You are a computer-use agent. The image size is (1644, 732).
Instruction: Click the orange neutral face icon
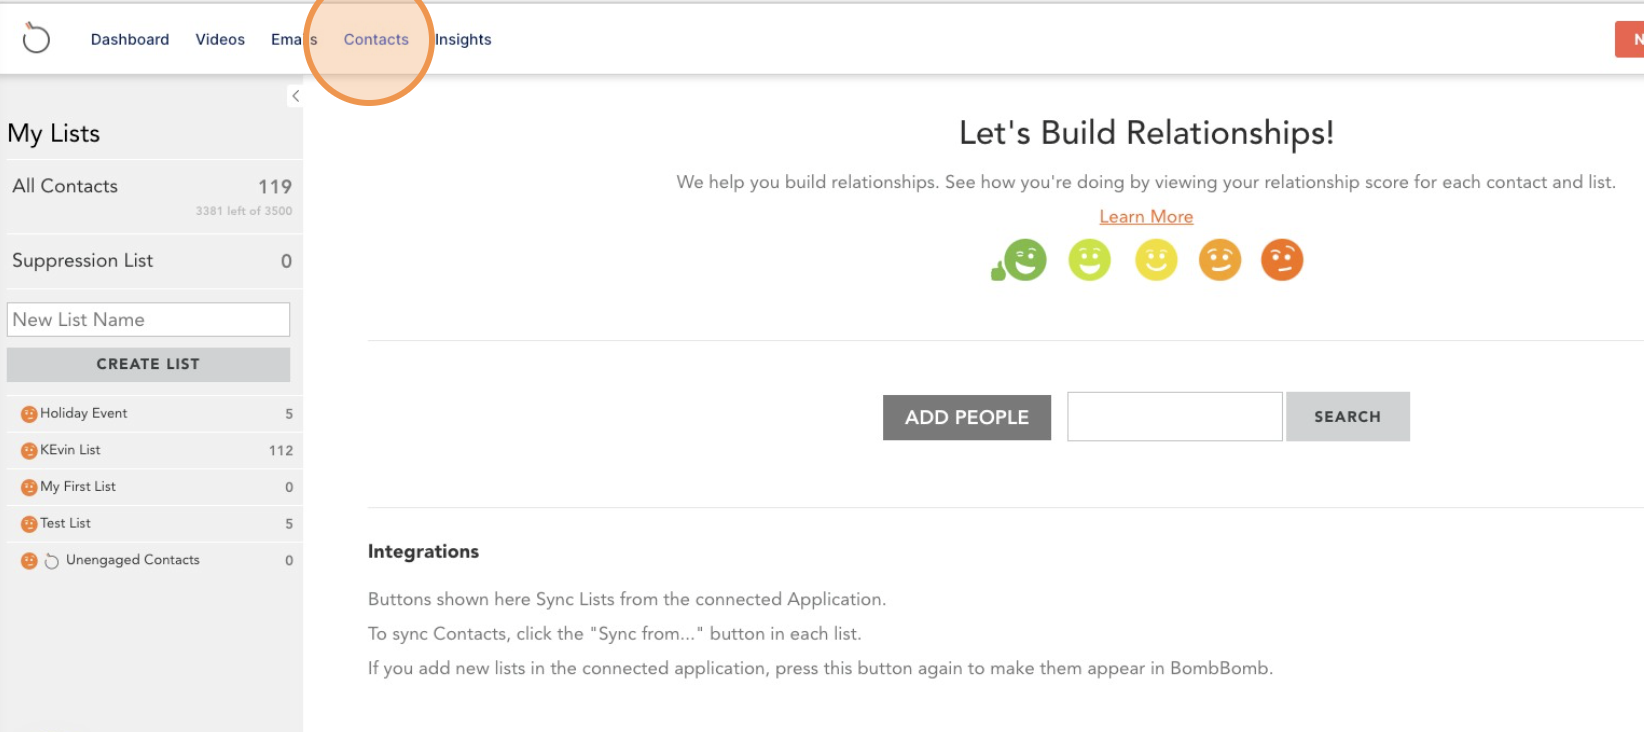click(1220, 260)
